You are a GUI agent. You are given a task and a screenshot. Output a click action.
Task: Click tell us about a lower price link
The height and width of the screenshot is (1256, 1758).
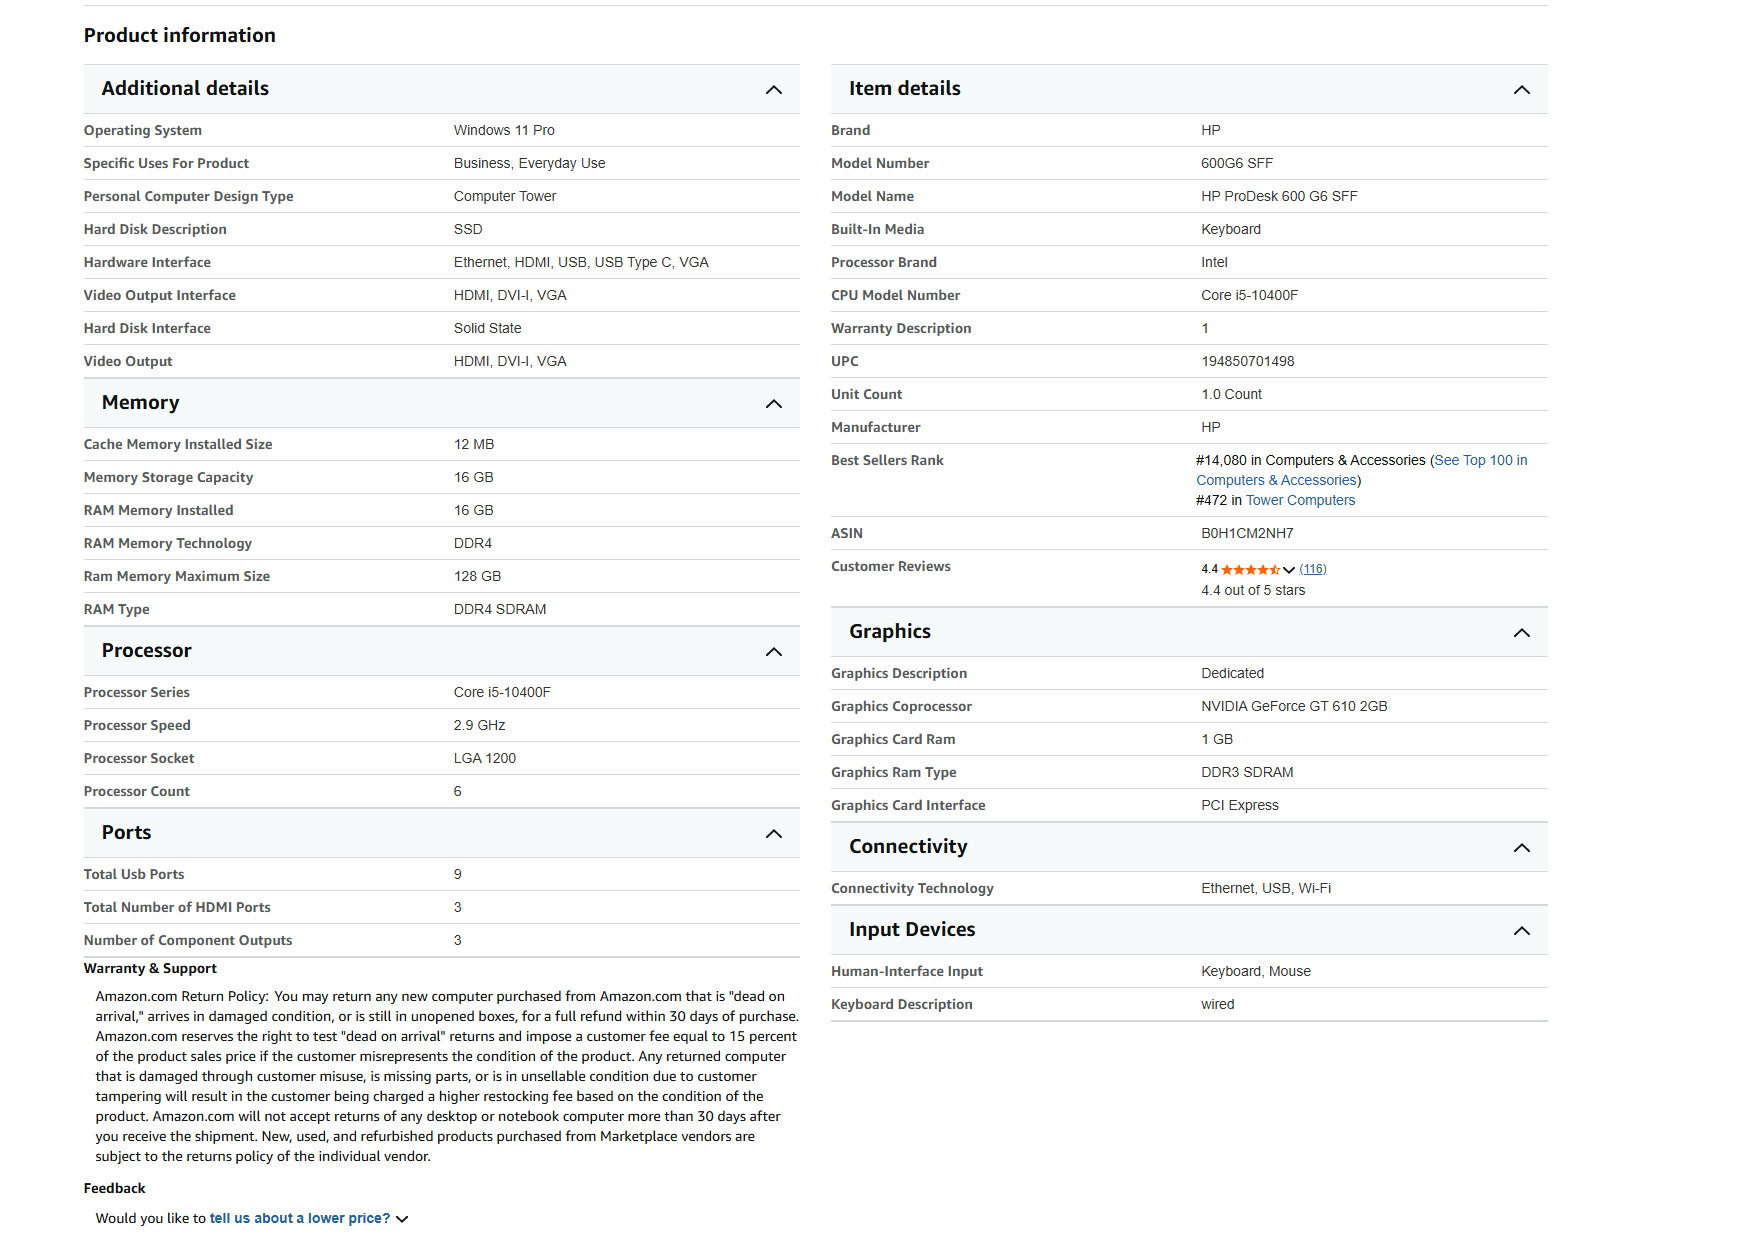point(300,1218)
